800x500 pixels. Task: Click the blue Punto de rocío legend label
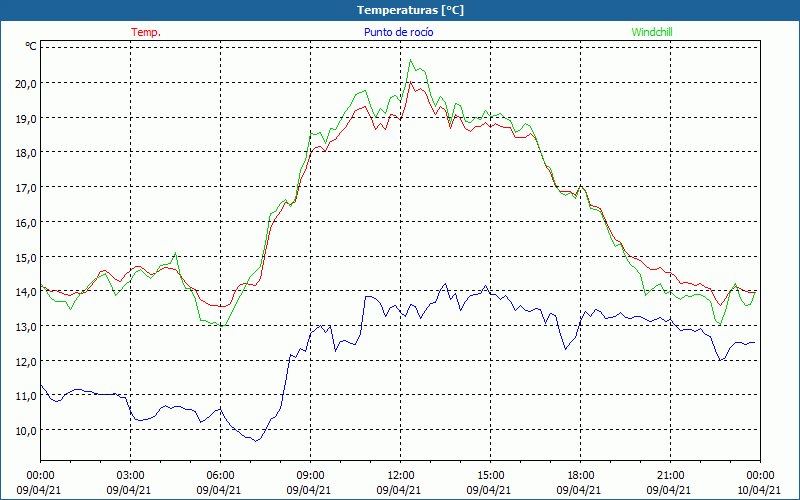click(398, 32)
